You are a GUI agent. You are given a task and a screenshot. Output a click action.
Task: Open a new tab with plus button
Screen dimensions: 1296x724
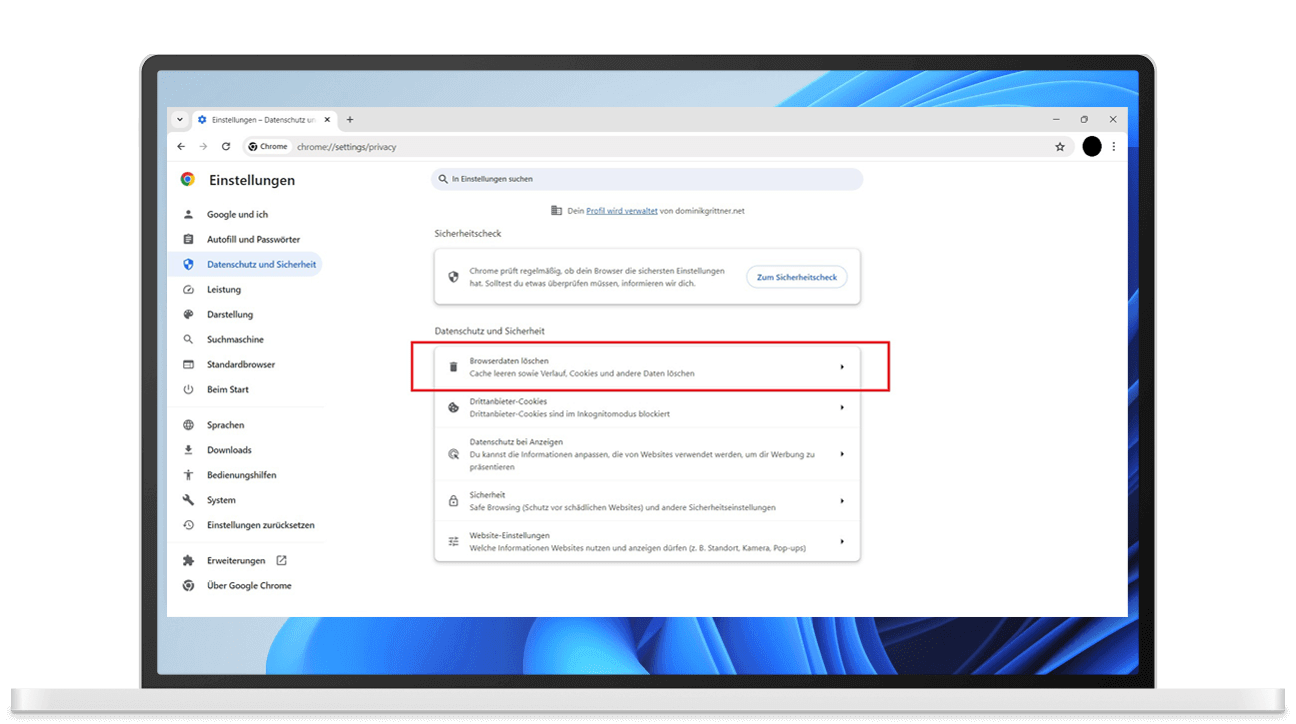(350, 120)
